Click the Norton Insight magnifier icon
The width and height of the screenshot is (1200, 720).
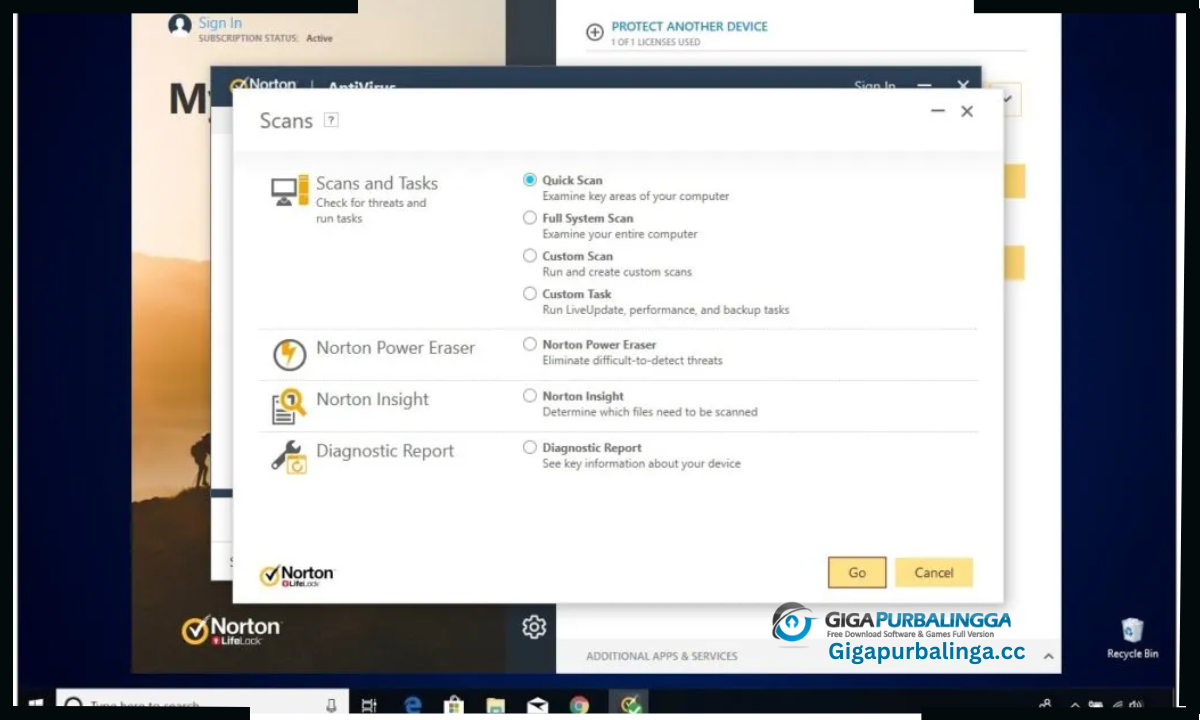289,406
